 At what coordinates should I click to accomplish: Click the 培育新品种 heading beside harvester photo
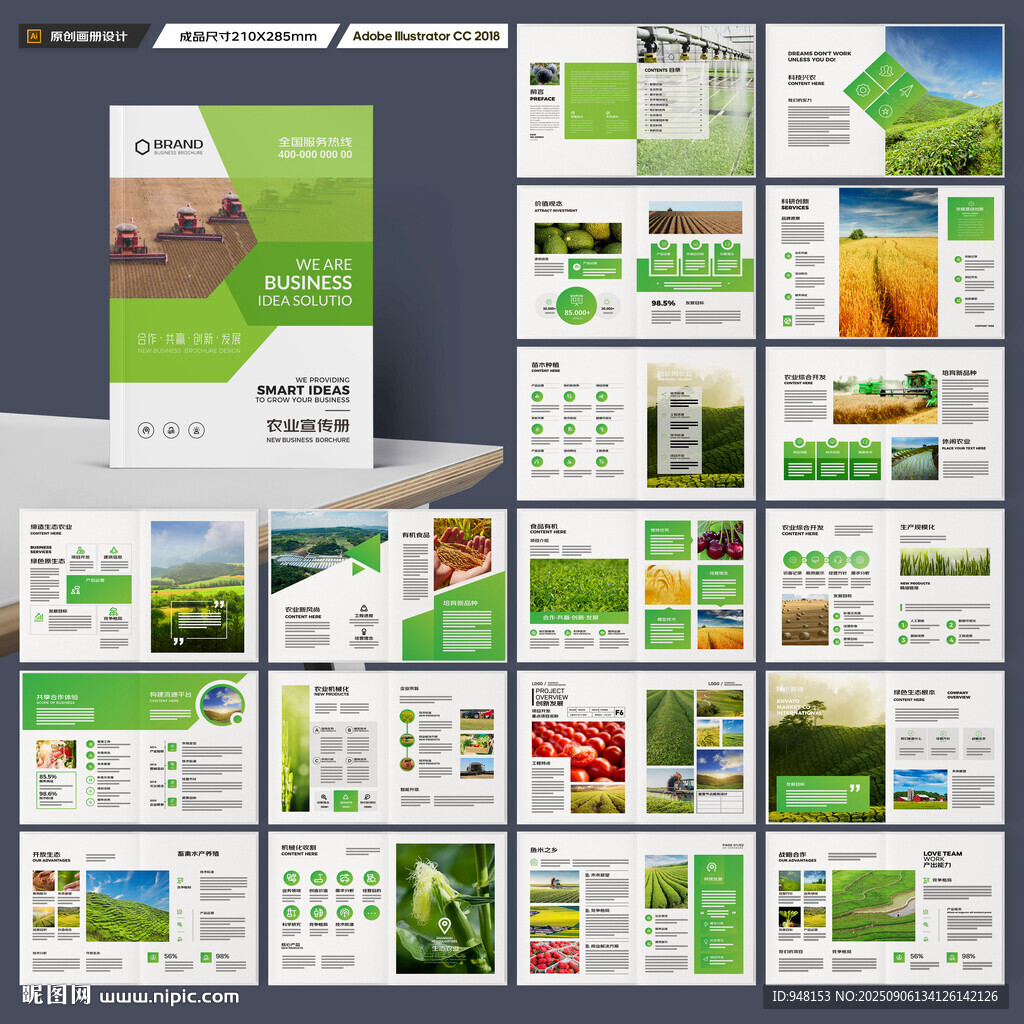(959, 373)
